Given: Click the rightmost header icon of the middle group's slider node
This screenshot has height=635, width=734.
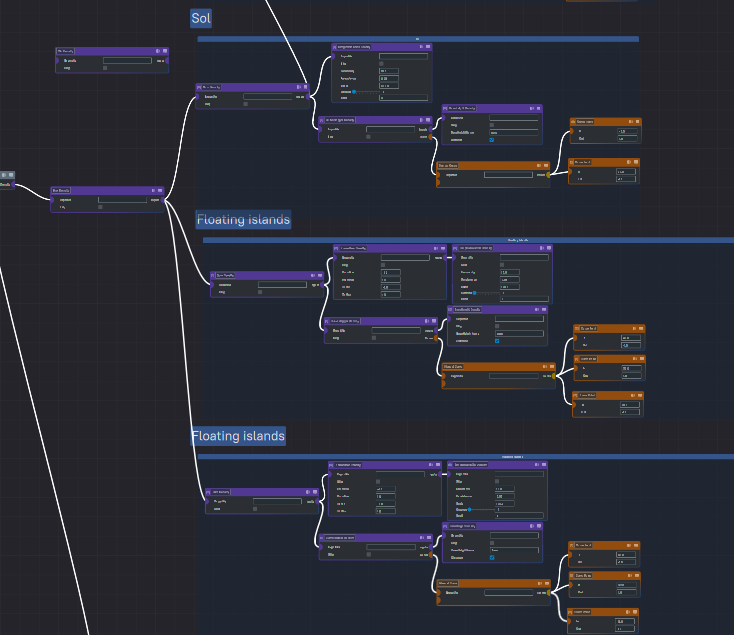Looking at the screenshot, I should coord(549,248).
